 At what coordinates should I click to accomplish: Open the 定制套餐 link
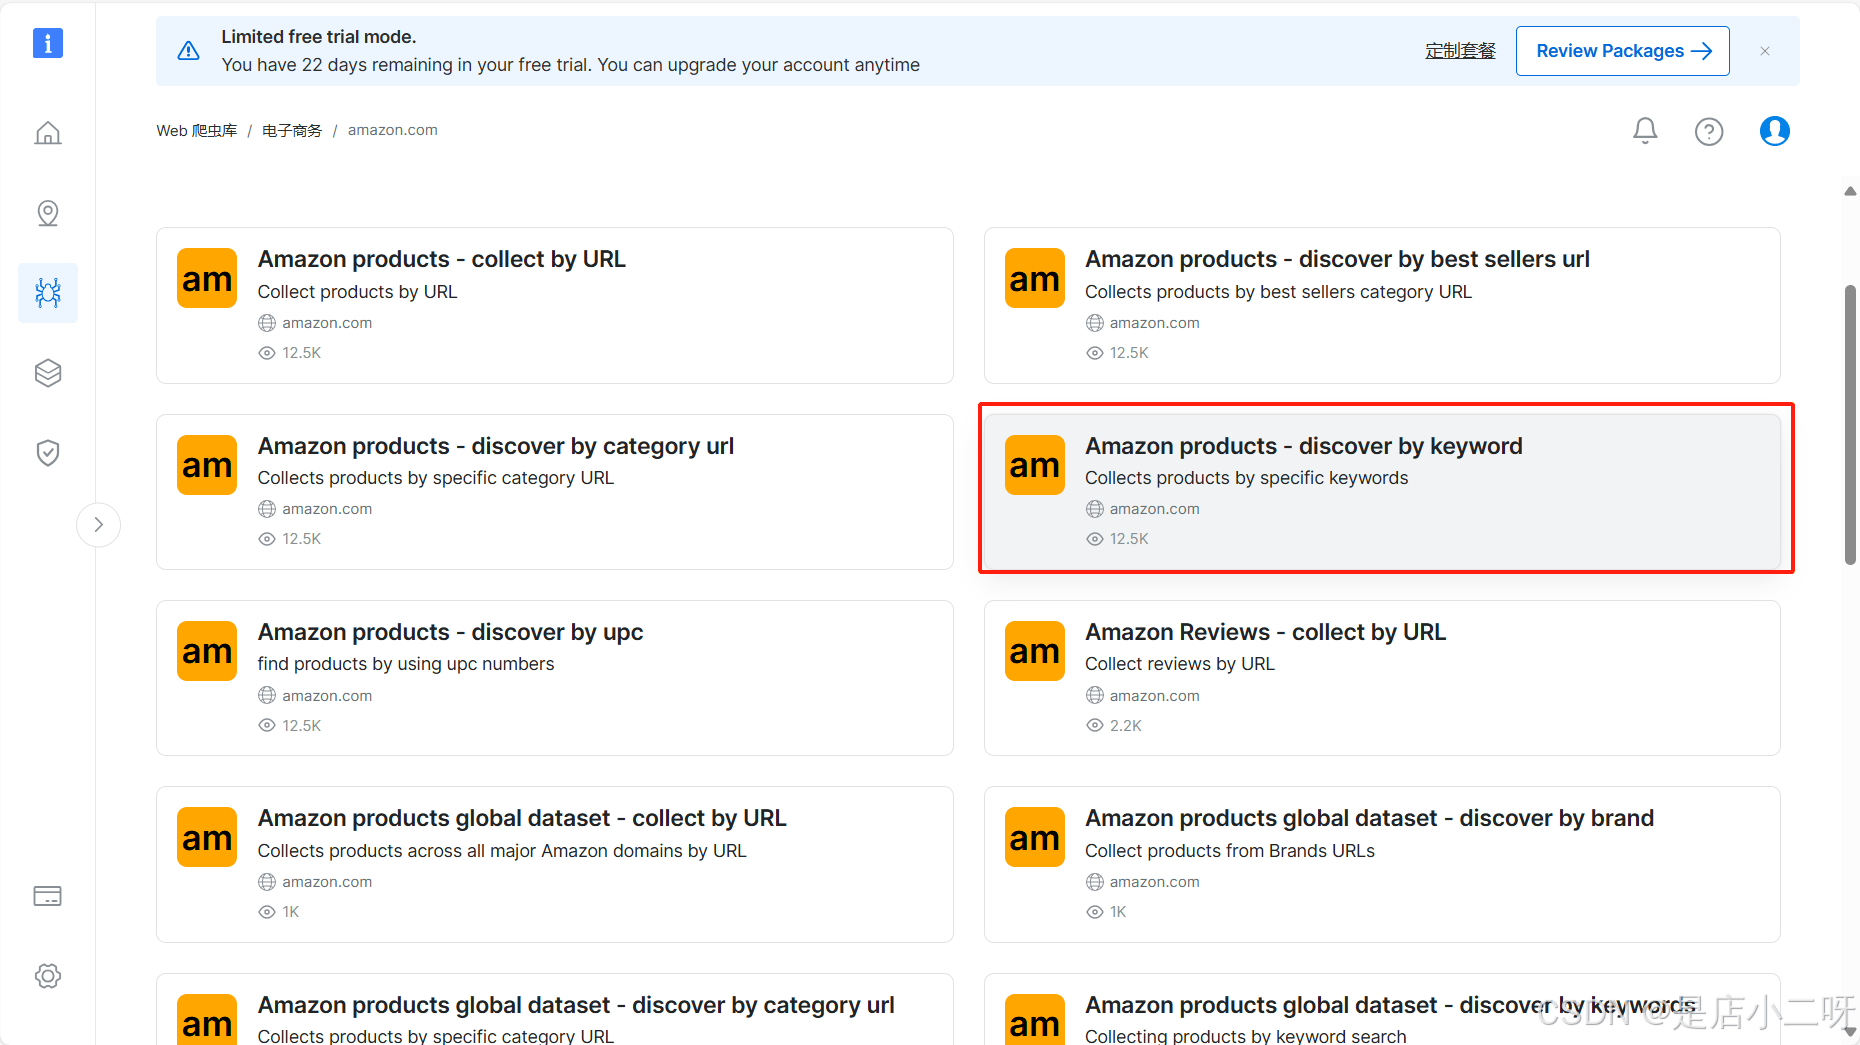pyautogui.click(x=1460, y=51)
